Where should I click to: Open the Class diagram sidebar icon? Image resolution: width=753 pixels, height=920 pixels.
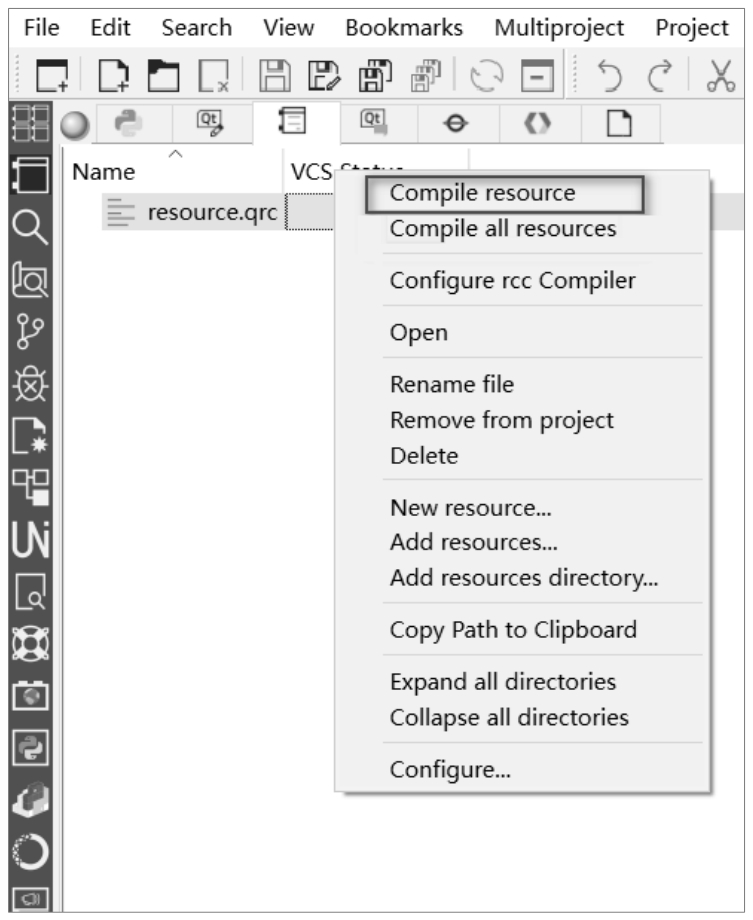(x=31, y=488)
